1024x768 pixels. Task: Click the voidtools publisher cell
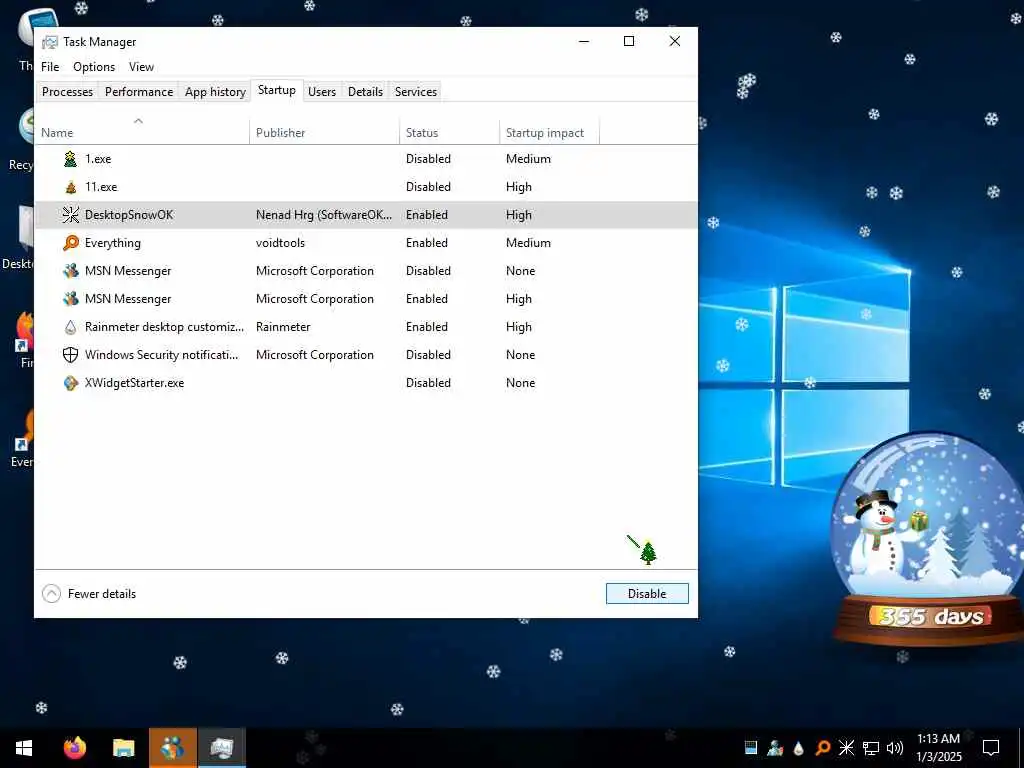pyautogui.click(x=280, y=243)
